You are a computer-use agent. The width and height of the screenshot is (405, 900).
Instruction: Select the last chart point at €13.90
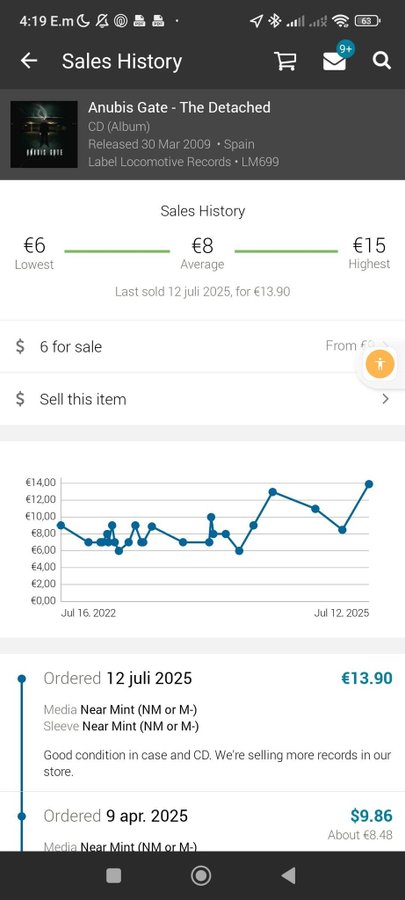(369, 484)
